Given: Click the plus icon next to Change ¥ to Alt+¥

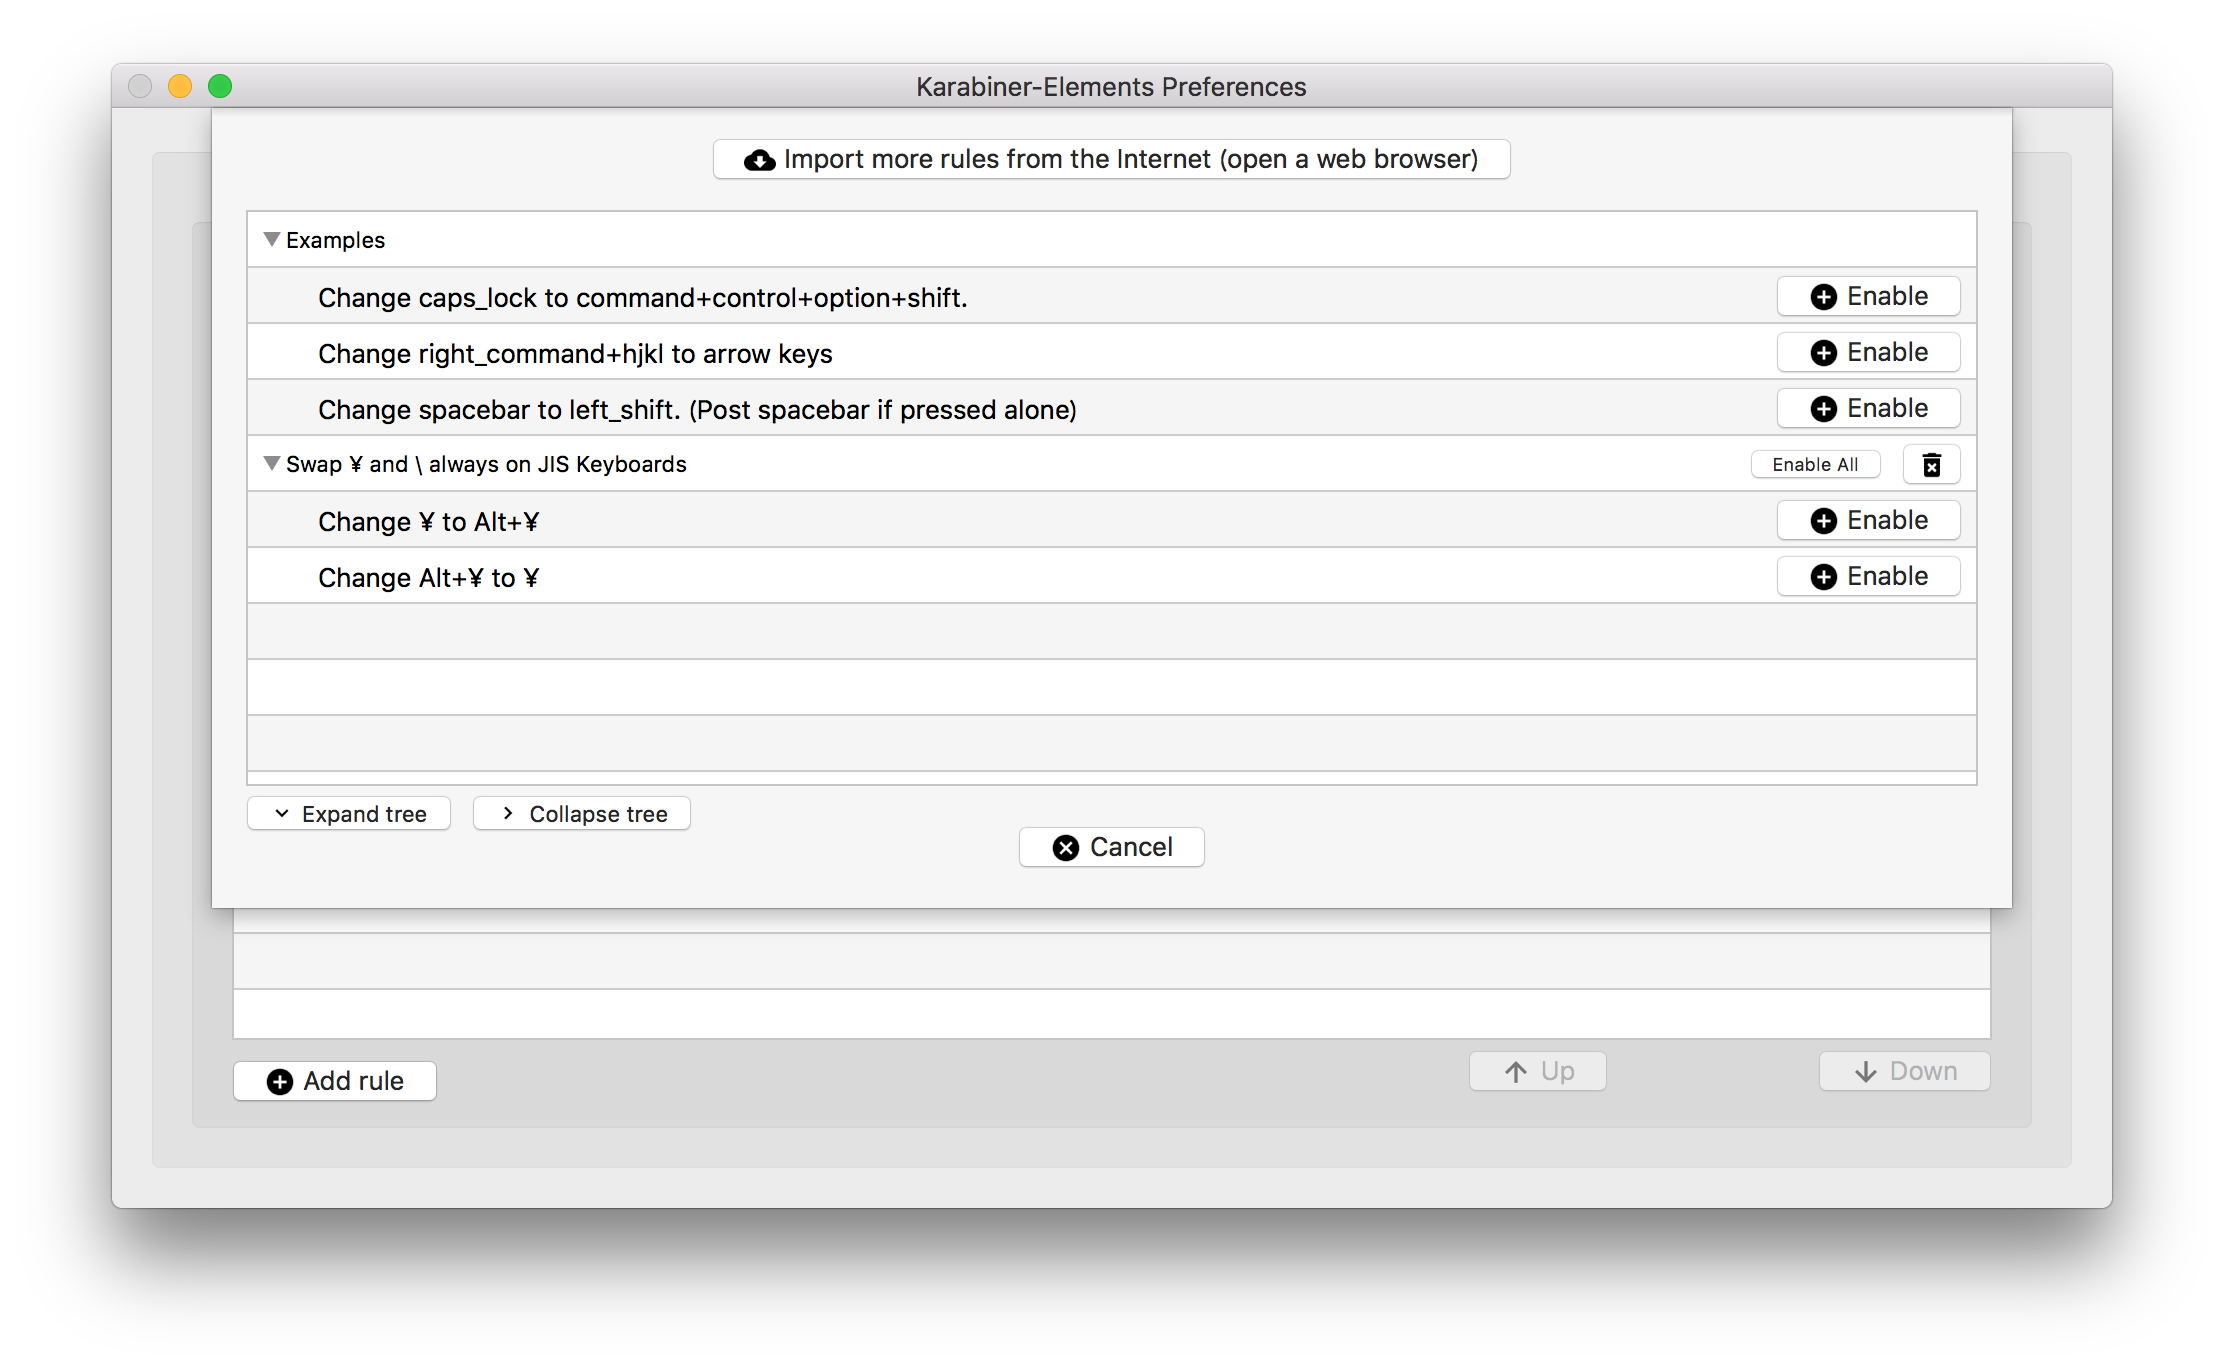Looking at the screenshot, I should tap(1822, 520).
